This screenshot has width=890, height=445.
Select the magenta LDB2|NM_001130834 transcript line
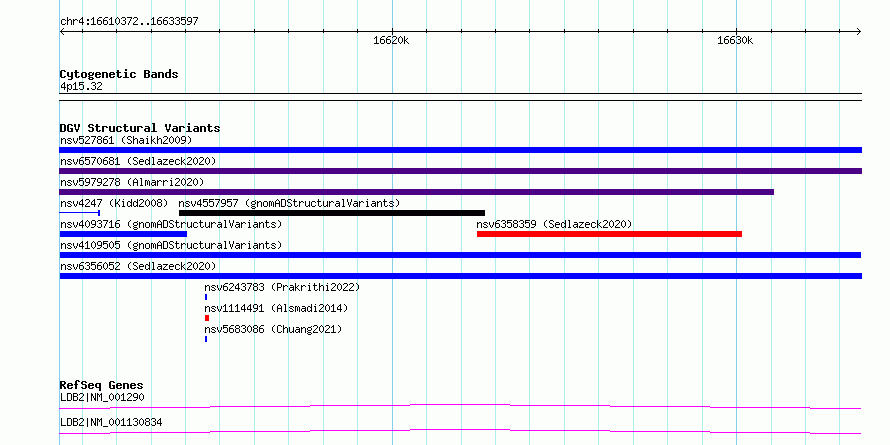click(x=460, y=431)
